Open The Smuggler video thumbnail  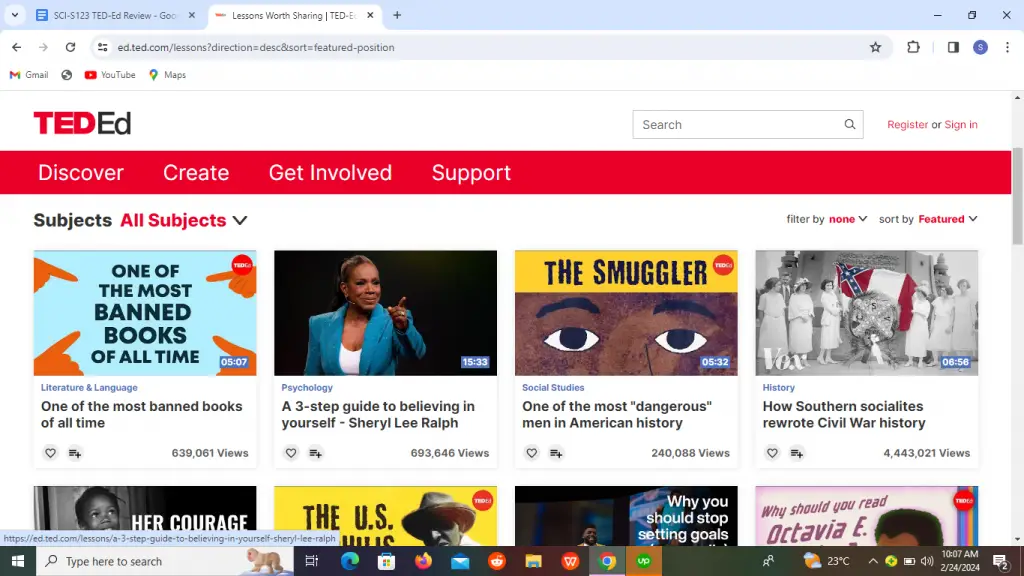tap(626, 313)
